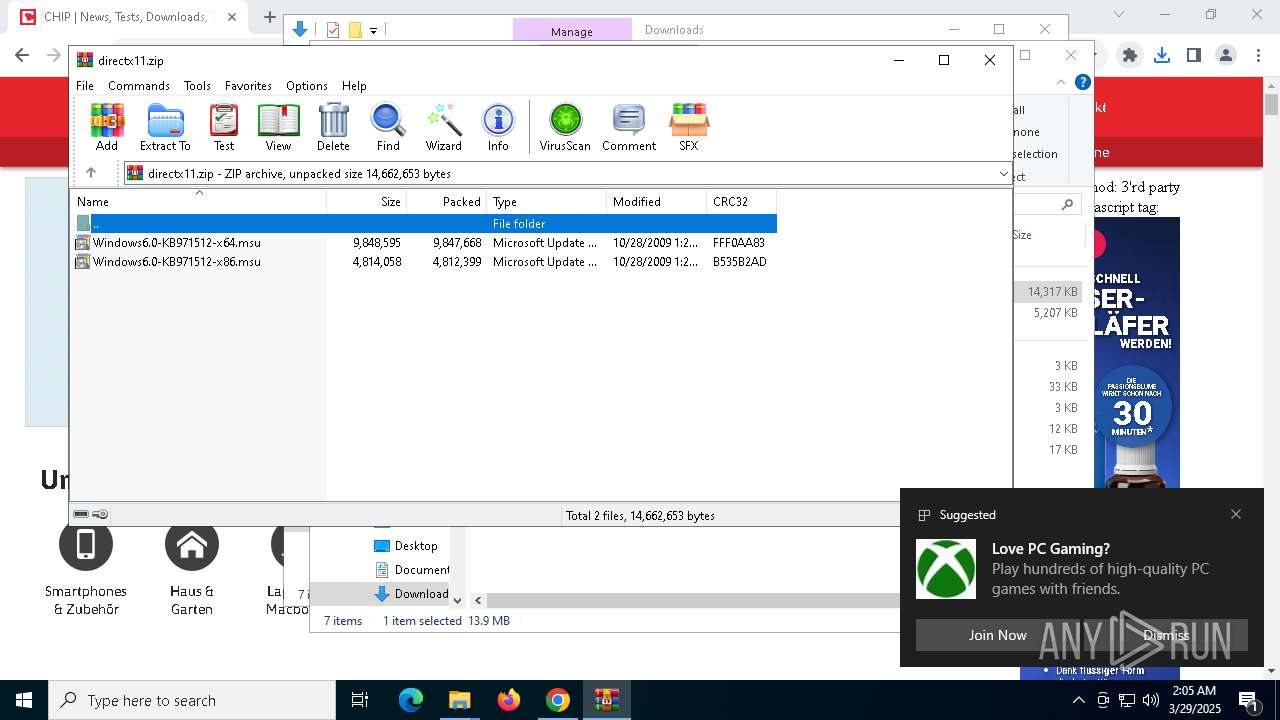Show archive Info

tap(498, 127)
